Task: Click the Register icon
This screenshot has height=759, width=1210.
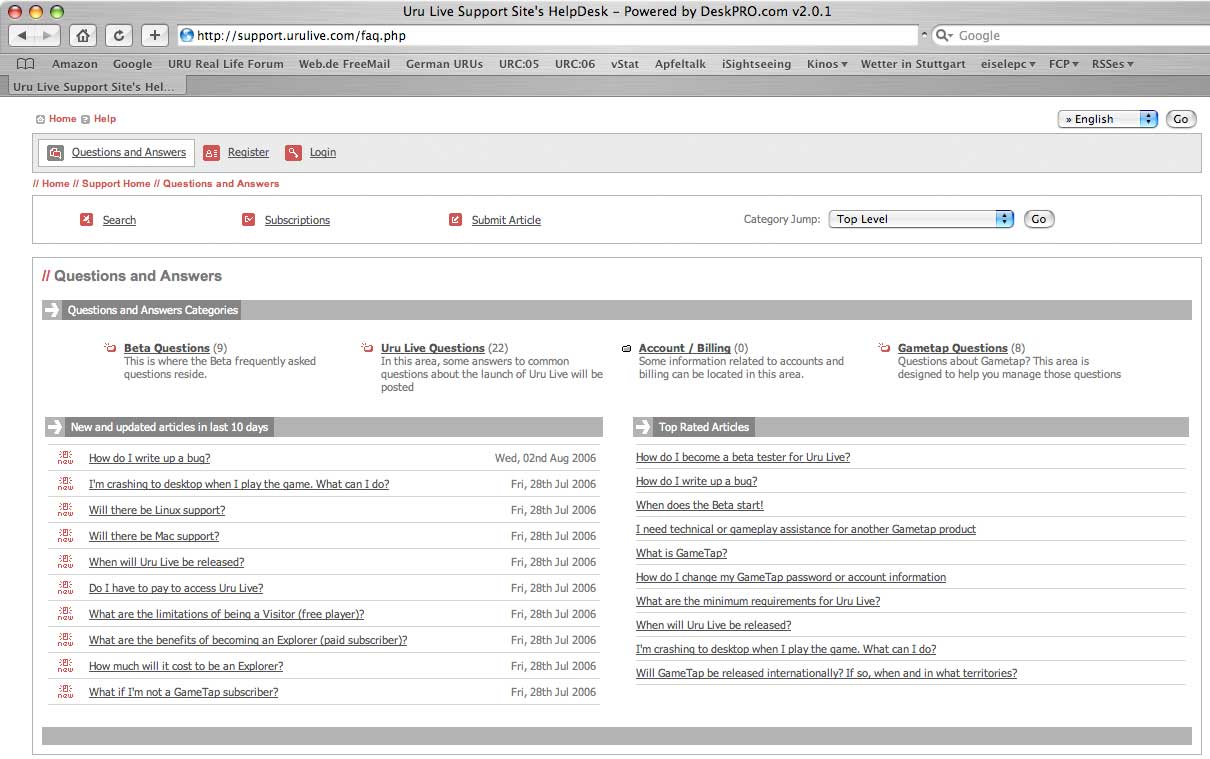Action: tap(211, 153)
